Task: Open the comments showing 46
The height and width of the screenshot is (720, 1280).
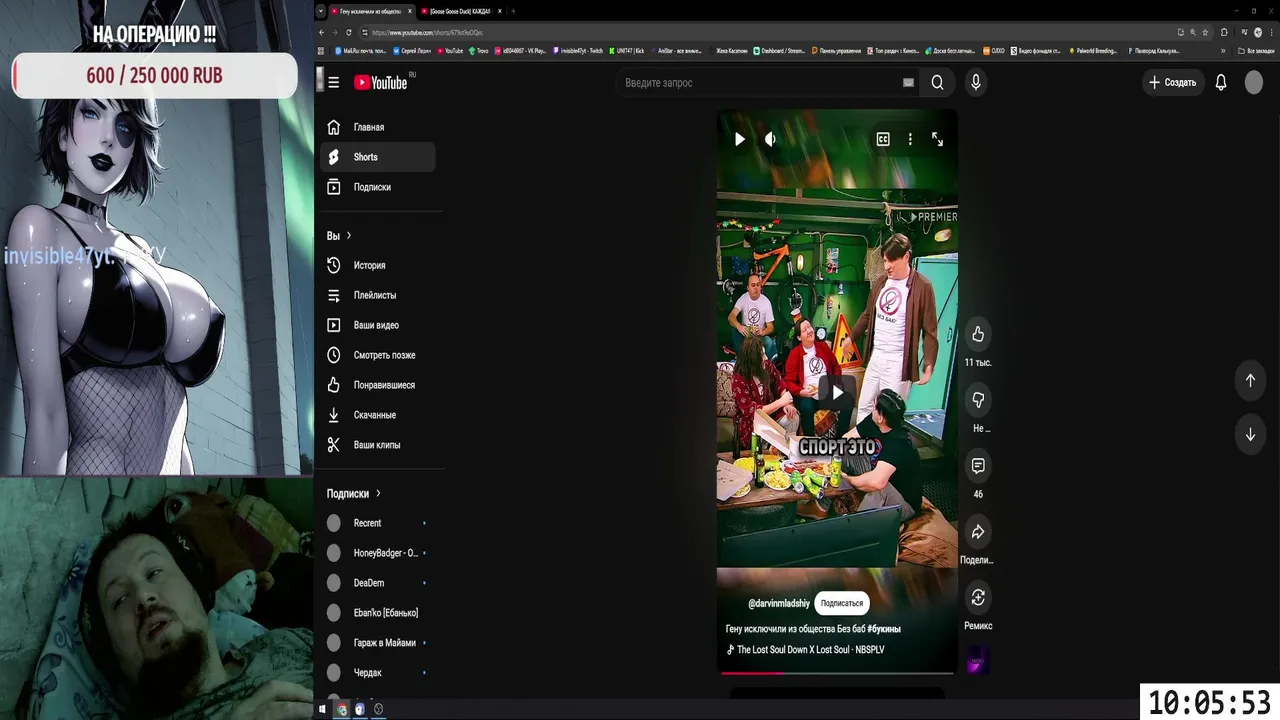Action: (978, 466)
